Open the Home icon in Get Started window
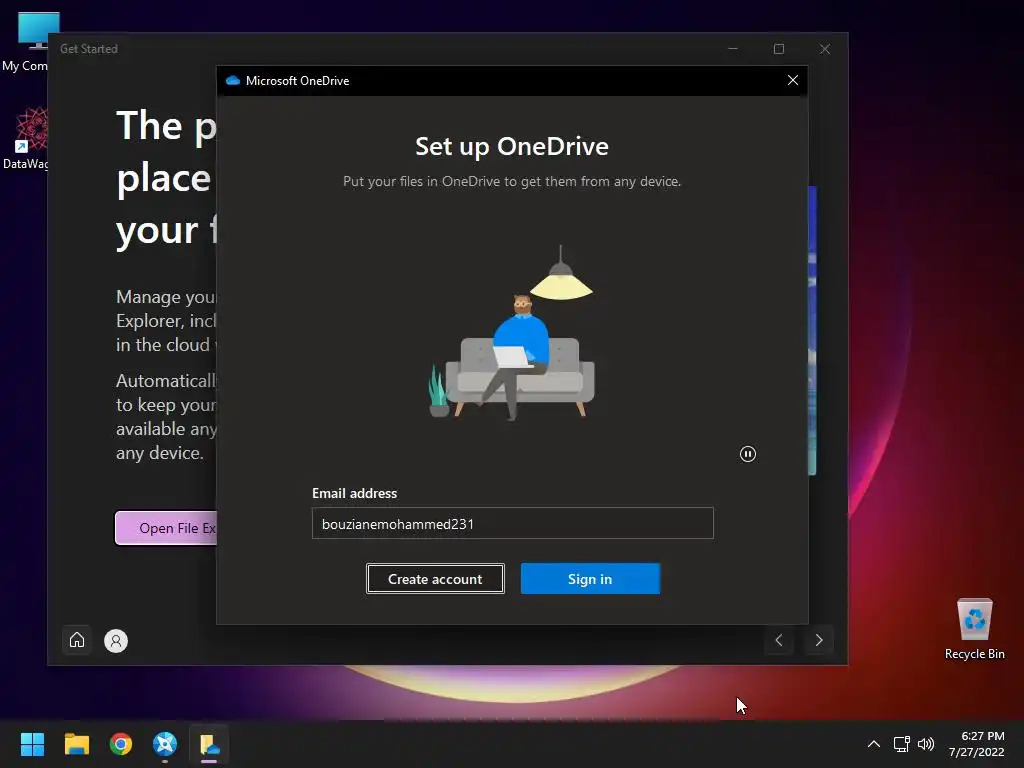This screenshot has width=1024, height=768. pyautogui.click(x=77, y=640)
